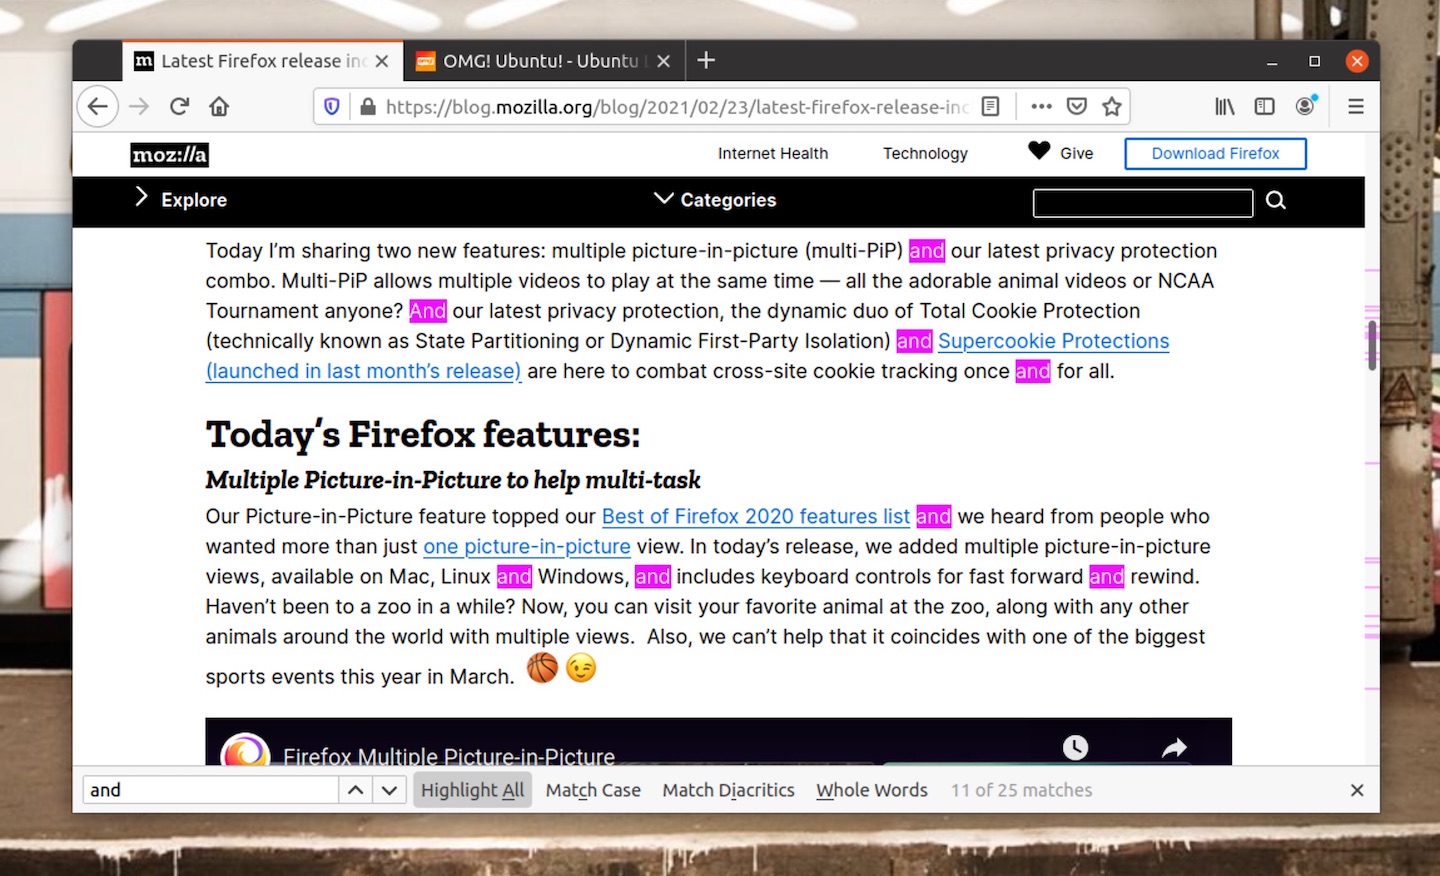
Task: Find next match with down arrow
Action: click(389, 790)
